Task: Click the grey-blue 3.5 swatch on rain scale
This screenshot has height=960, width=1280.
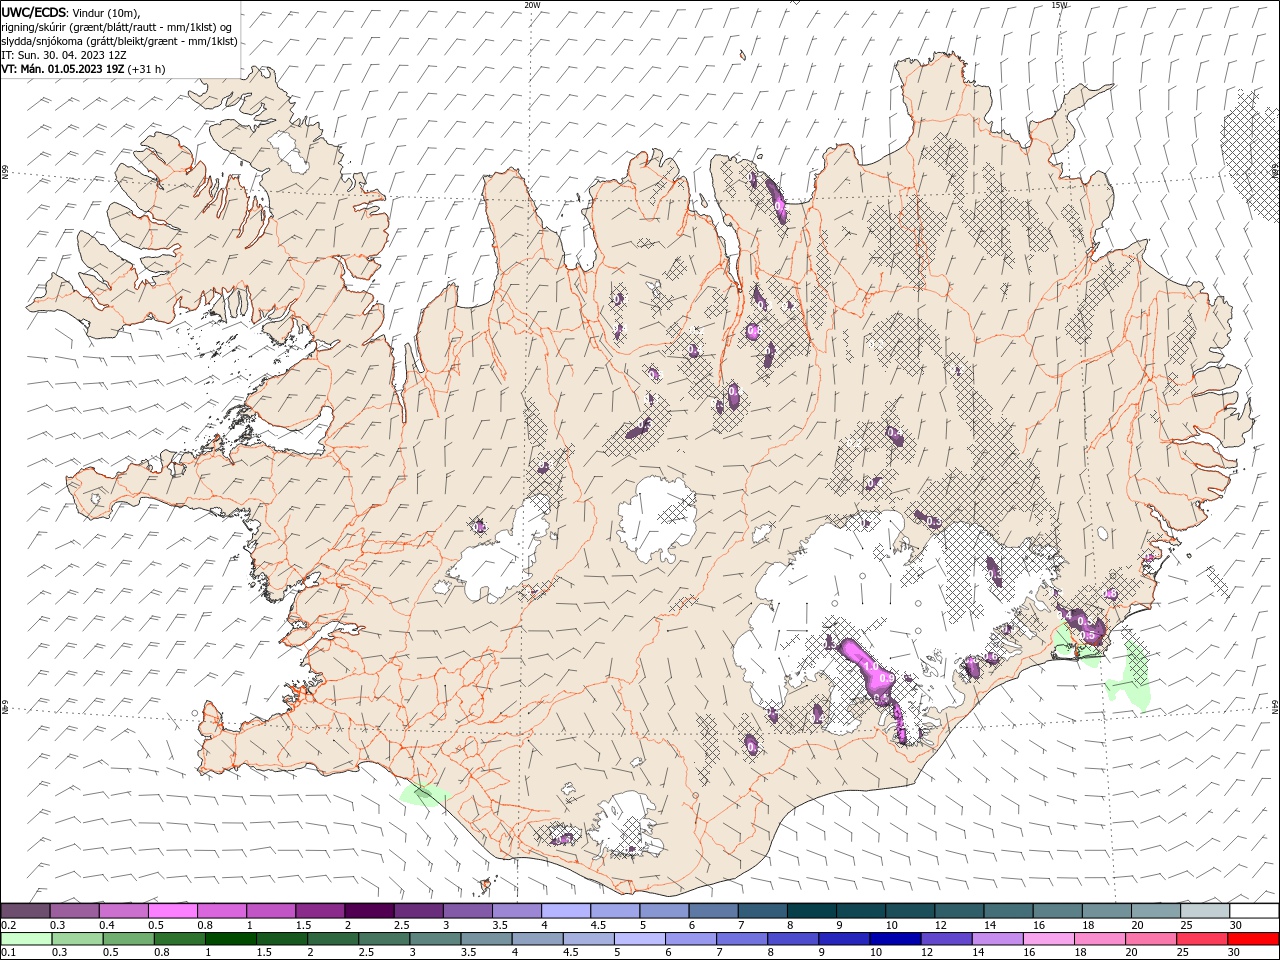Action: point(486,939)
